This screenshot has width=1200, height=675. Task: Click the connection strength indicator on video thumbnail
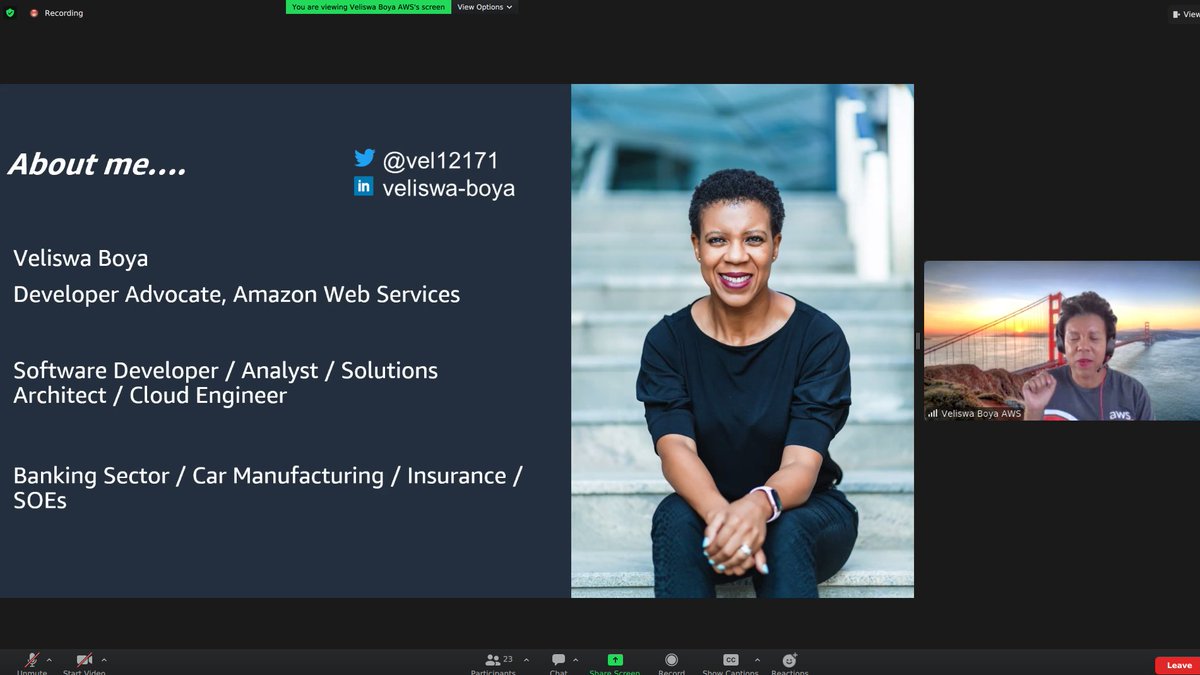[x=932, y=411]
